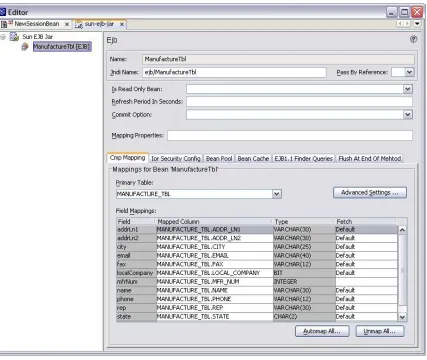Open the tab list dropdown arrow
This screenshot has height=360, width=427.
point(417,24)
